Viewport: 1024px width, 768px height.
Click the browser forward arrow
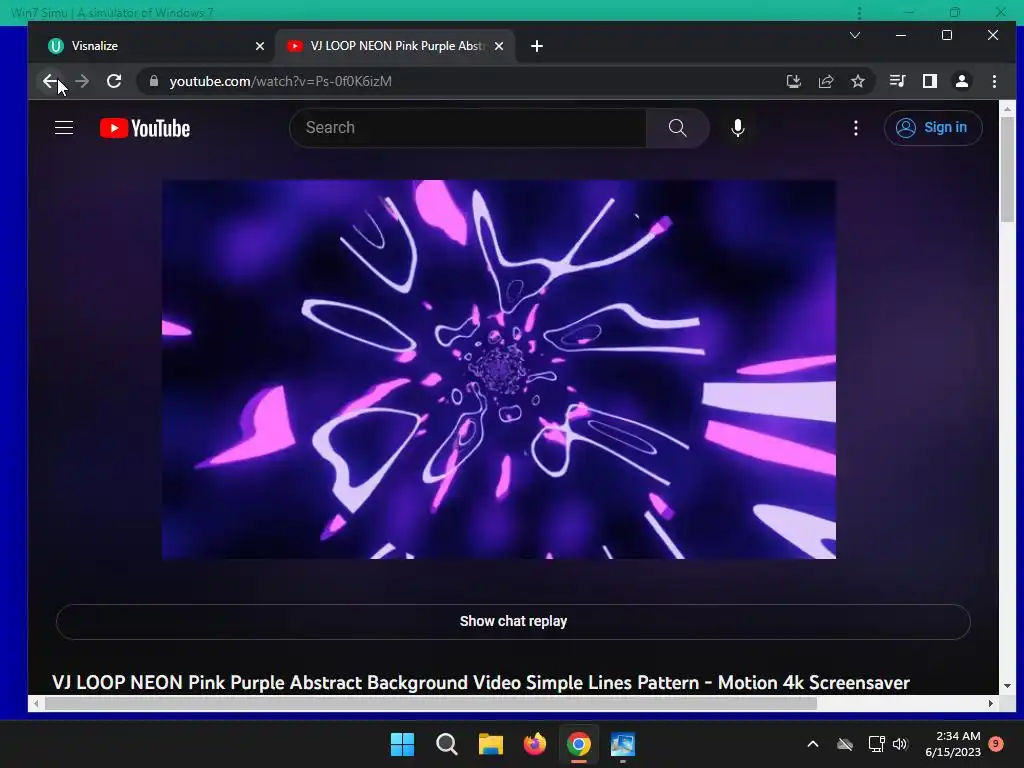pos(82,81)
